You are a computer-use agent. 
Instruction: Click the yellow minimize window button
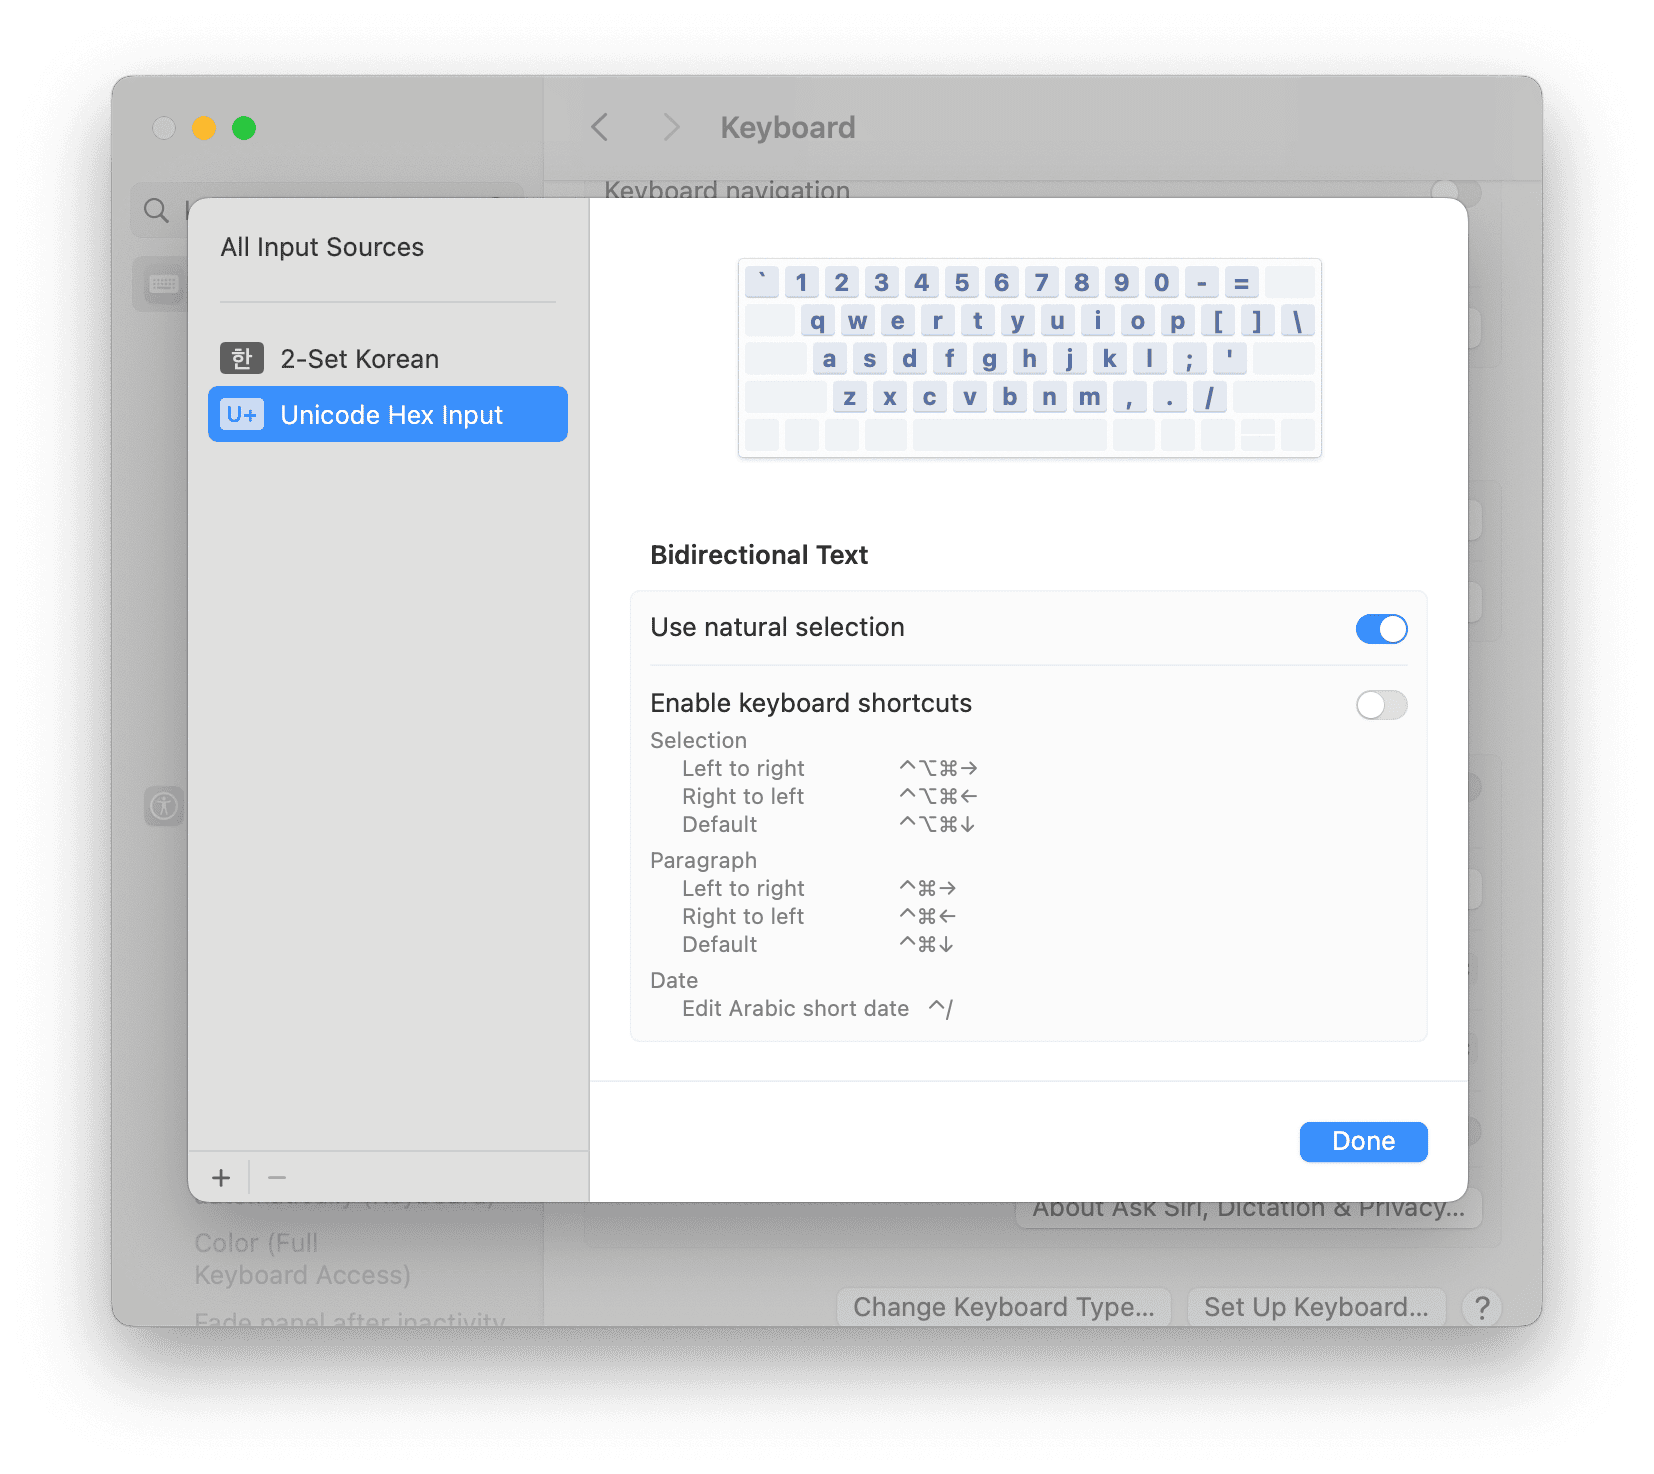click(x=204, y=128)
